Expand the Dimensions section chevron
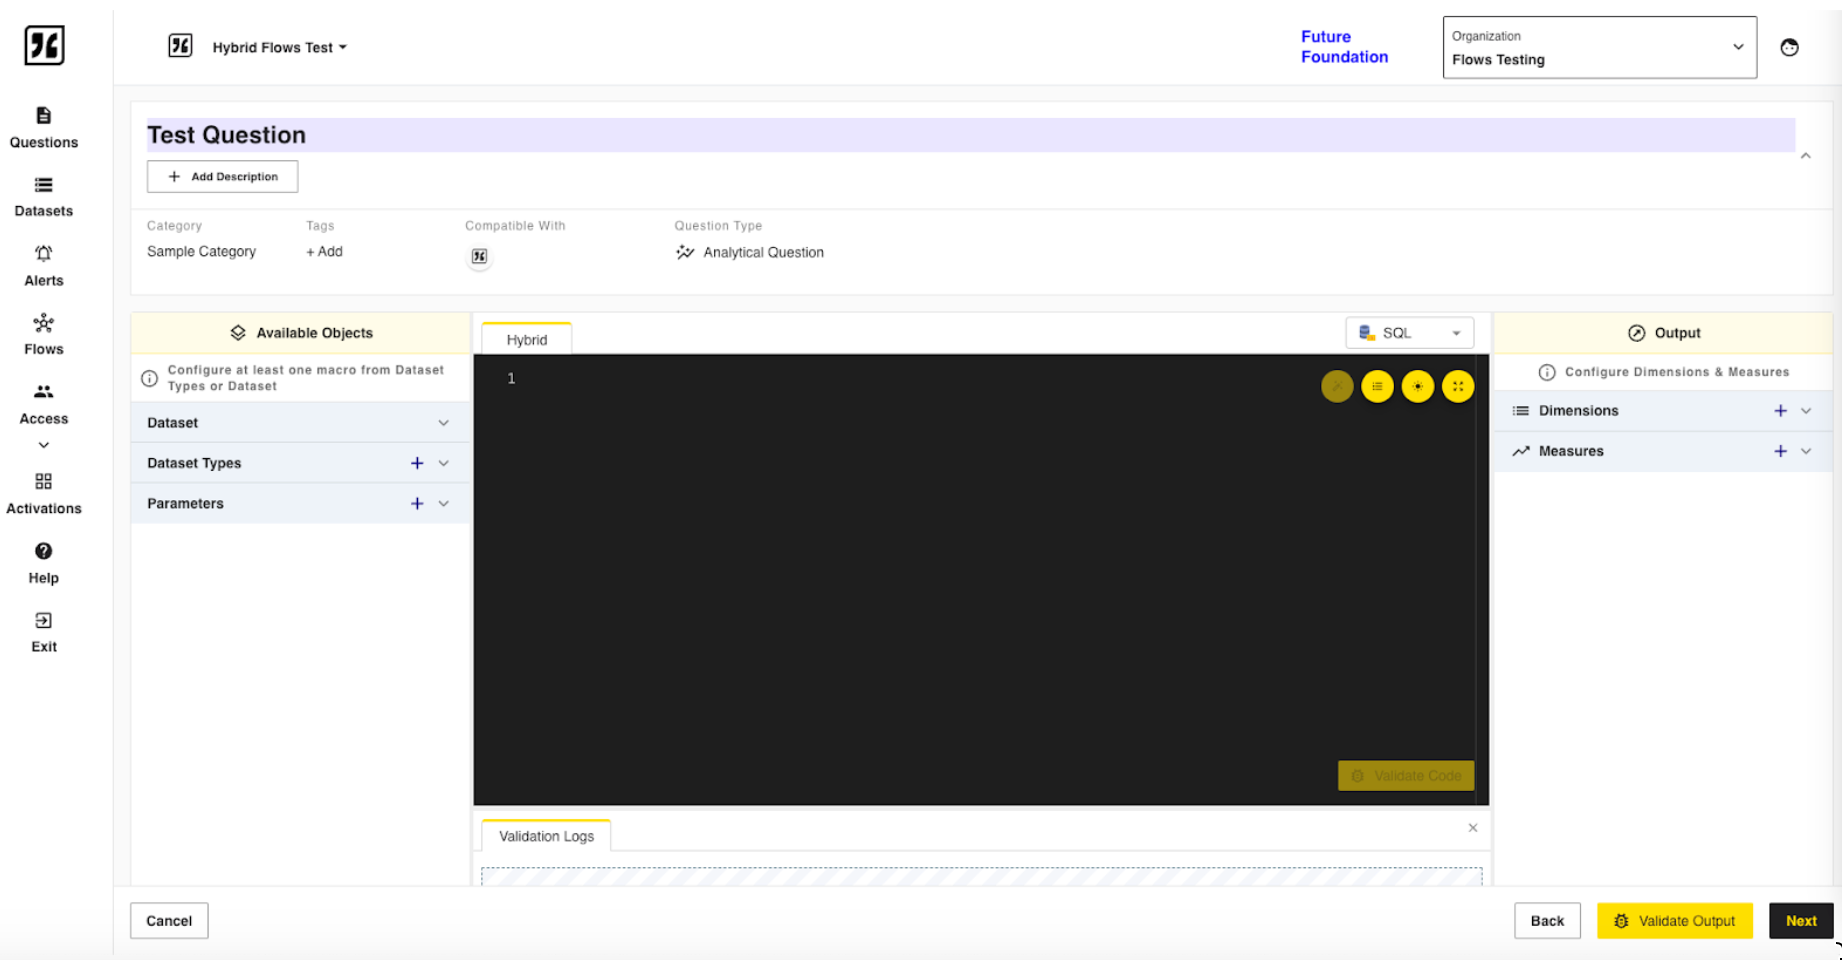Viewport: 1842px width, 960px height. [x=1806, y=411]
